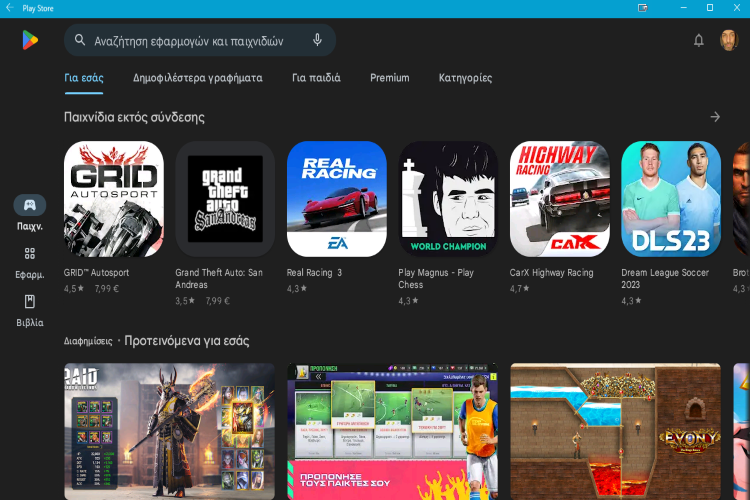Screen dimensions: 750x500
Task: Click the Real Racing 3 title text
Action: (x=314, y=273)
